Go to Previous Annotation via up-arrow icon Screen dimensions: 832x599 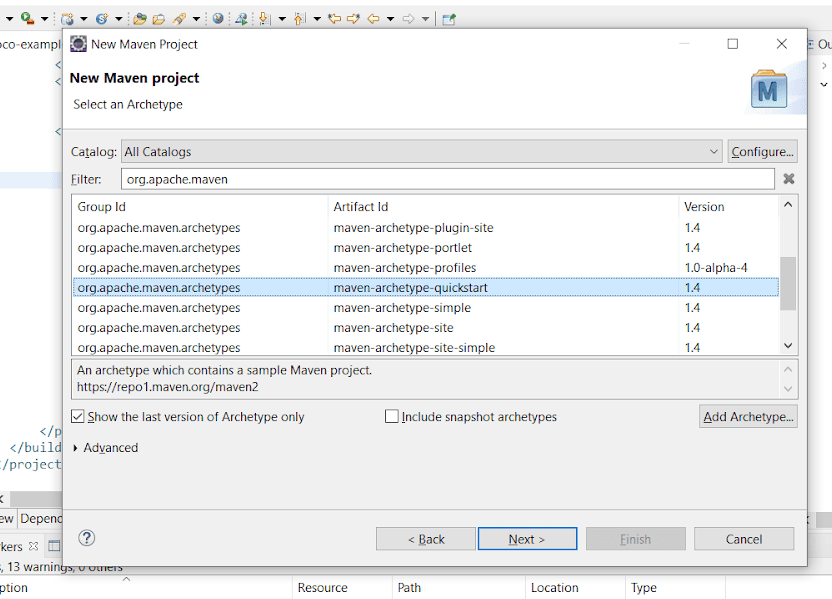[300, 19]
